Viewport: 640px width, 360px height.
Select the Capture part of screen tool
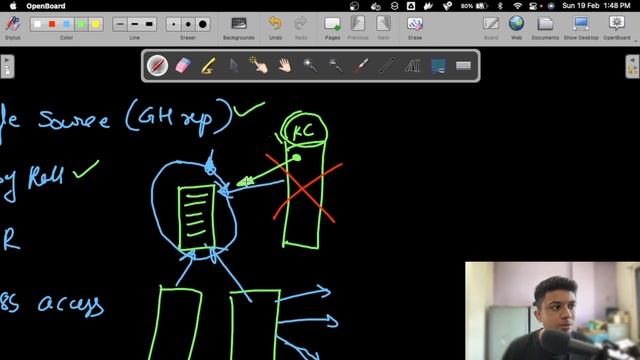coord(438,65)
